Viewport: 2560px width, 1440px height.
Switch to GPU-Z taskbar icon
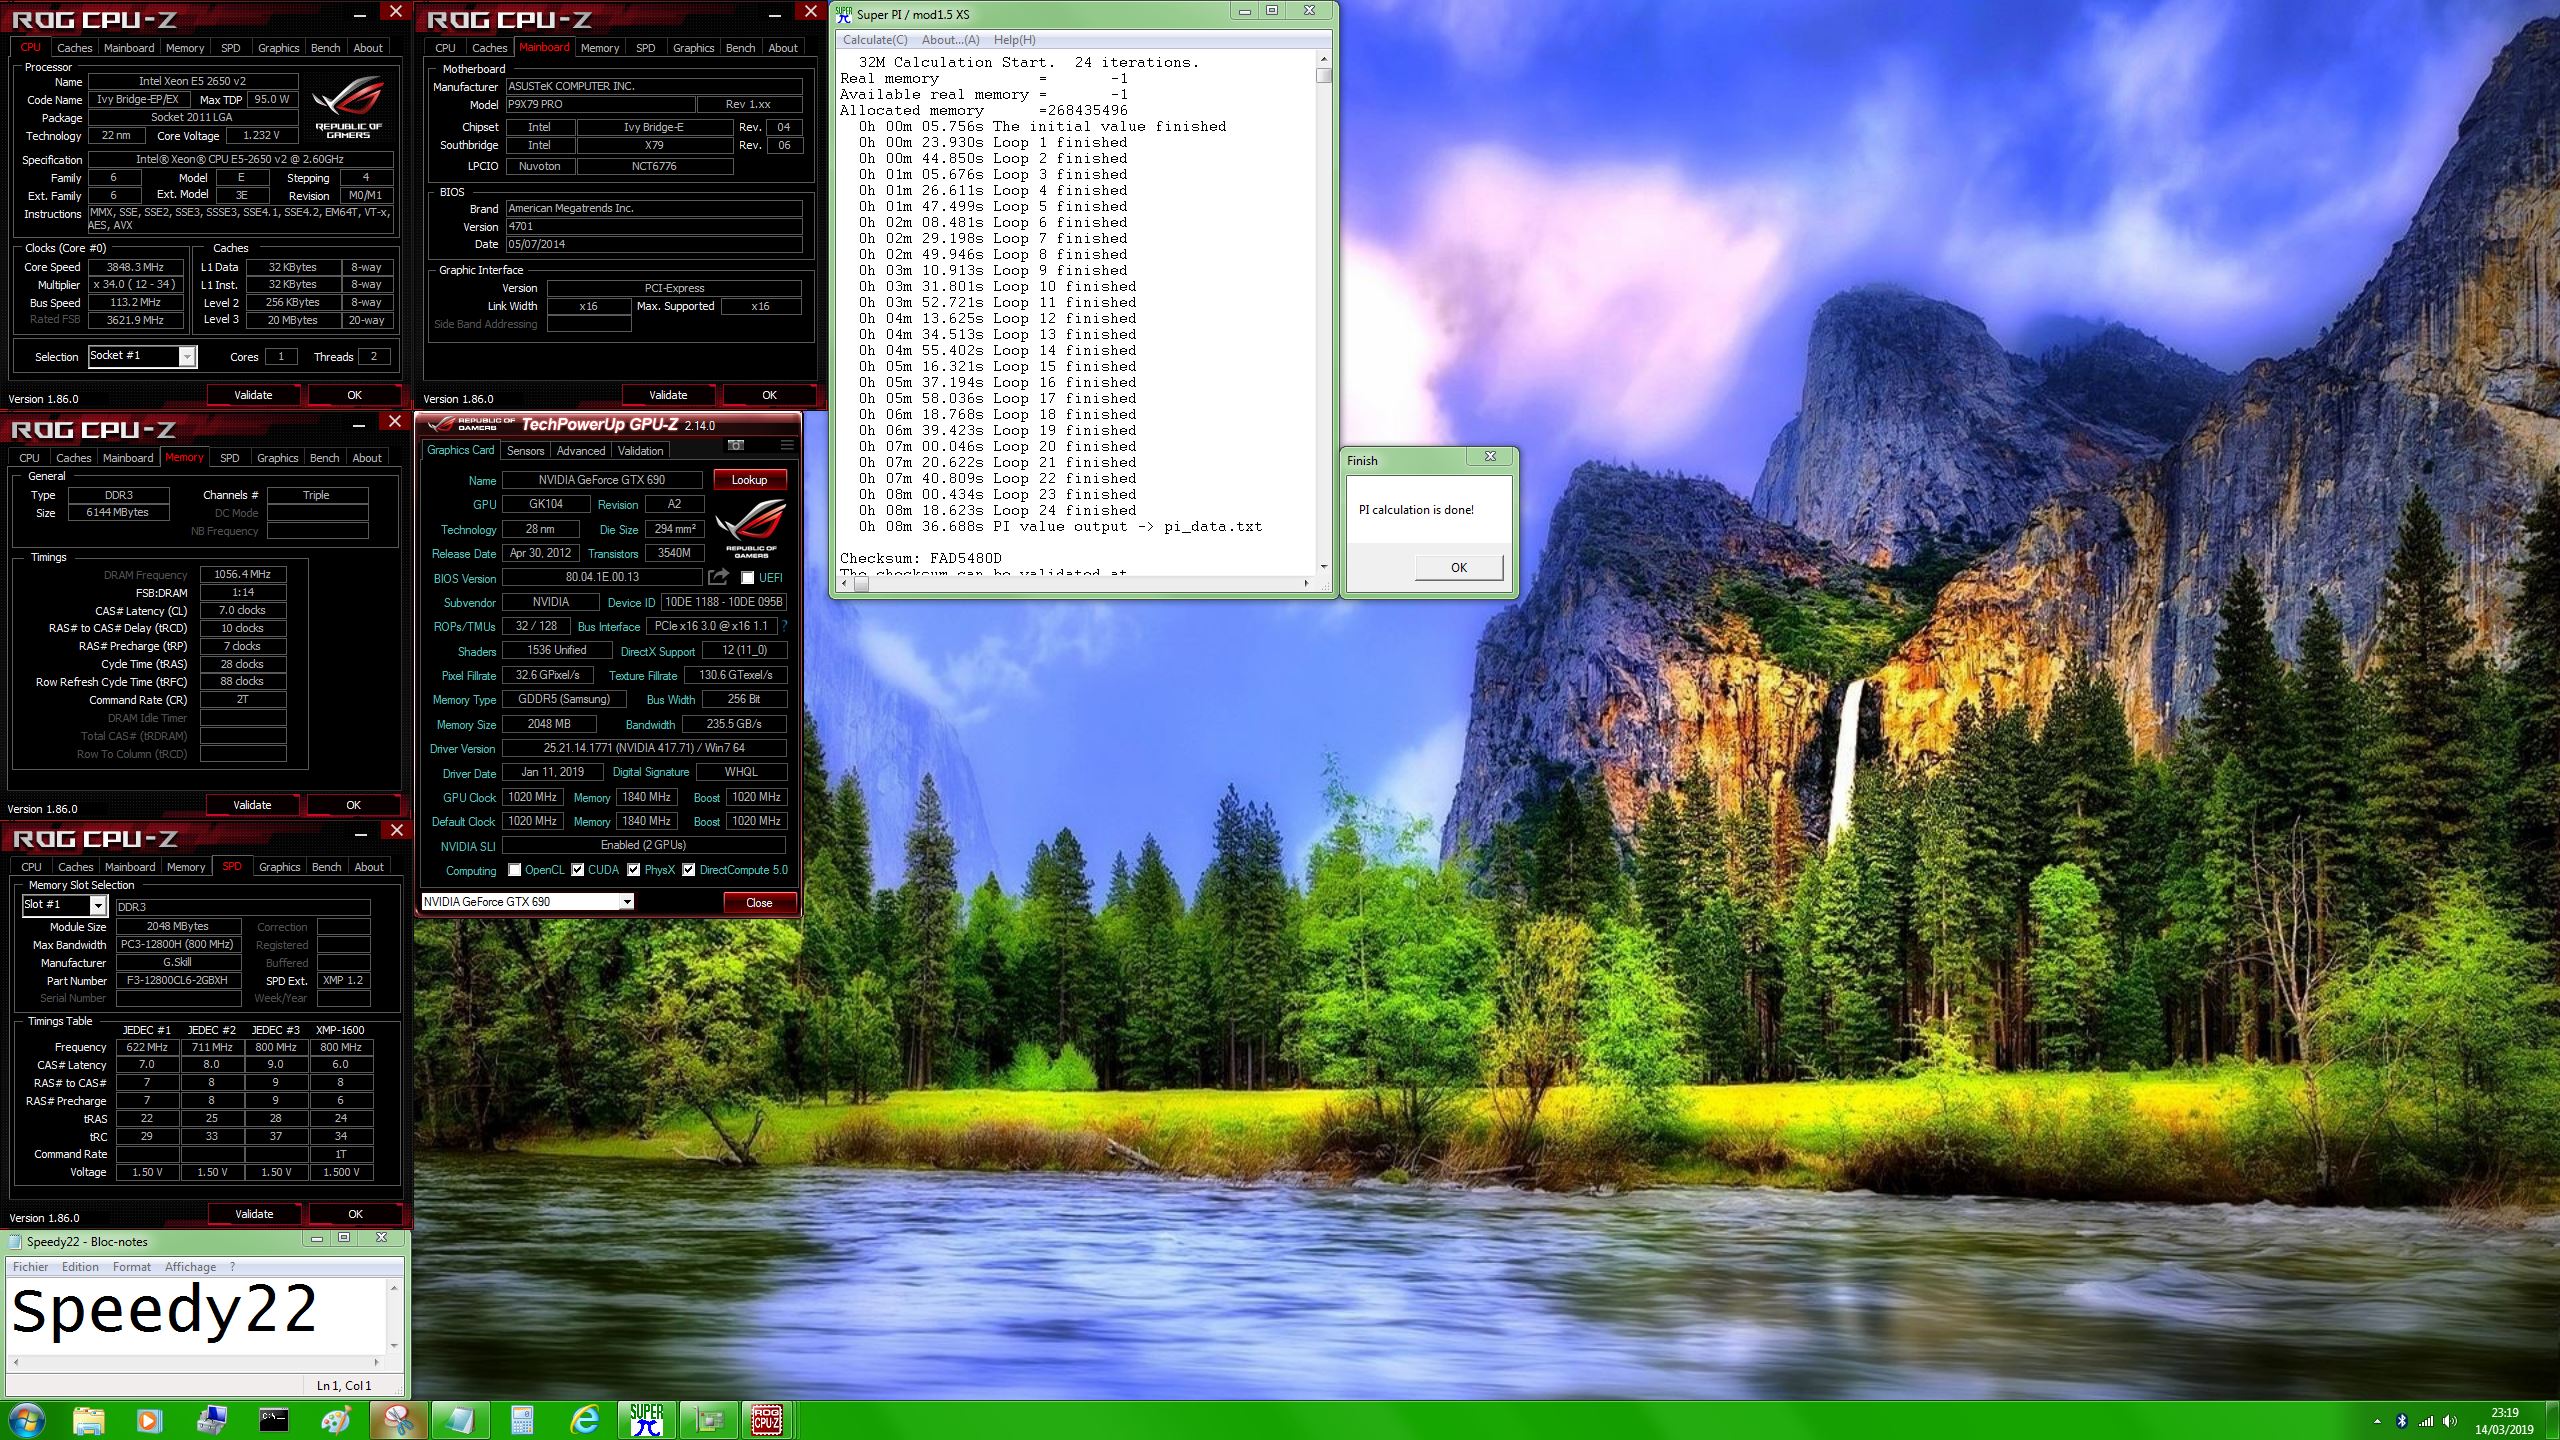pos(708,1420)
